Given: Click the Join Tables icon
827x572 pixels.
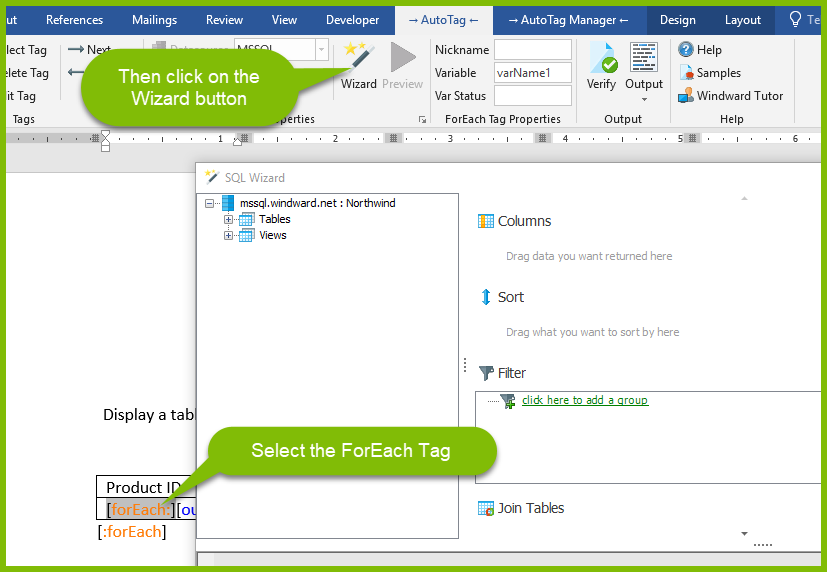Looking at the screenshot, I should (x=486, y=508).
